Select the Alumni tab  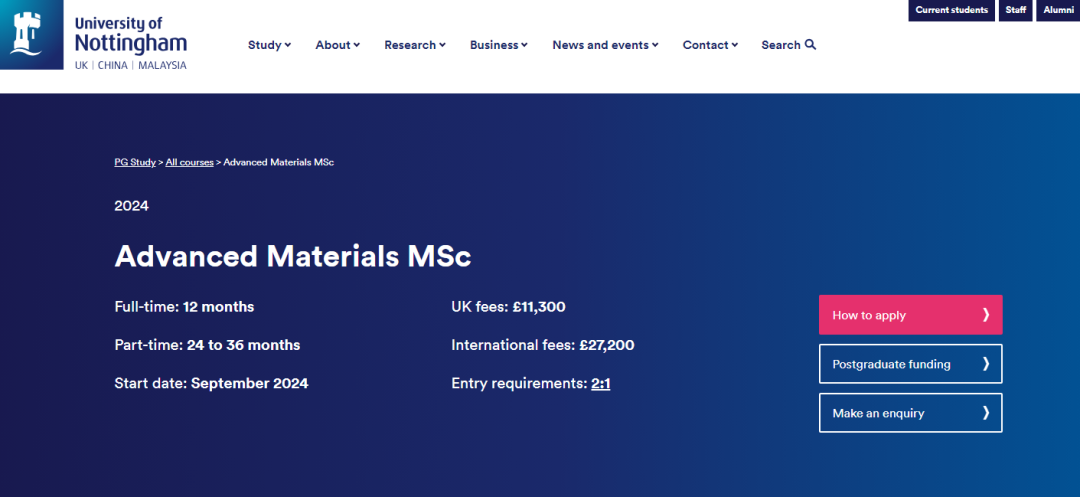click(x=1058, y=10)
